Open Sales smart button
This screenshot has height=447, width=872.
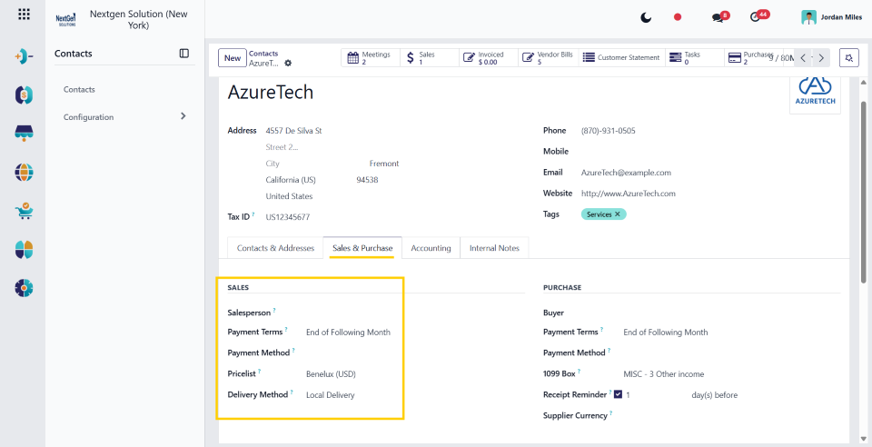430,58
